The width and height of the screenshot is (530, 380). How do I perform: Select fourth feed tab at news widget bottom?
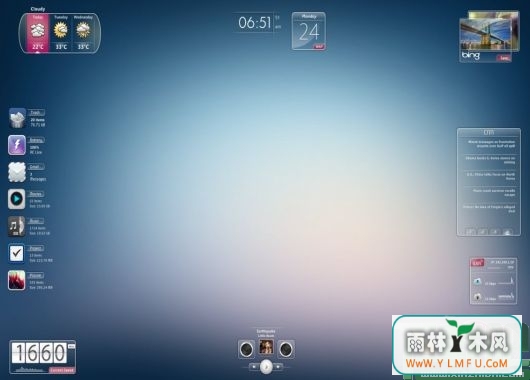[507, 232]
